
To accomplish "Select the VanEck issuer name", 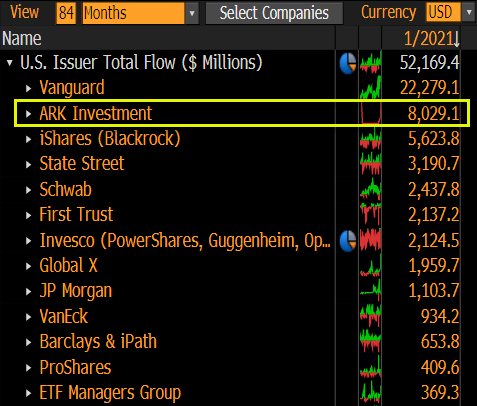I will [x=64, y=316].
